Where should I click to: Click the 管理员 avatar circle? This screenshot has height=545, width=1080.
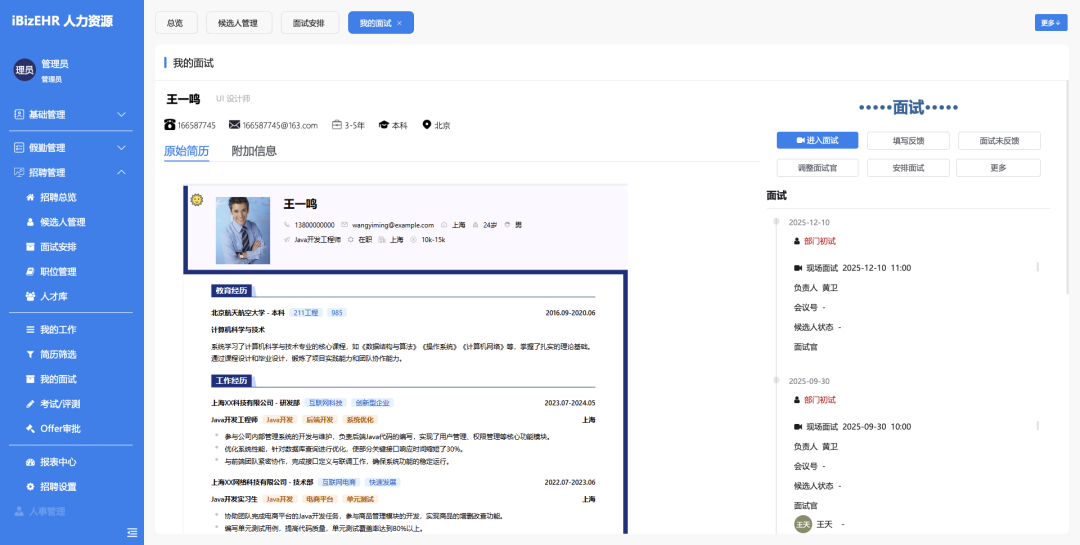coord(24,69)
